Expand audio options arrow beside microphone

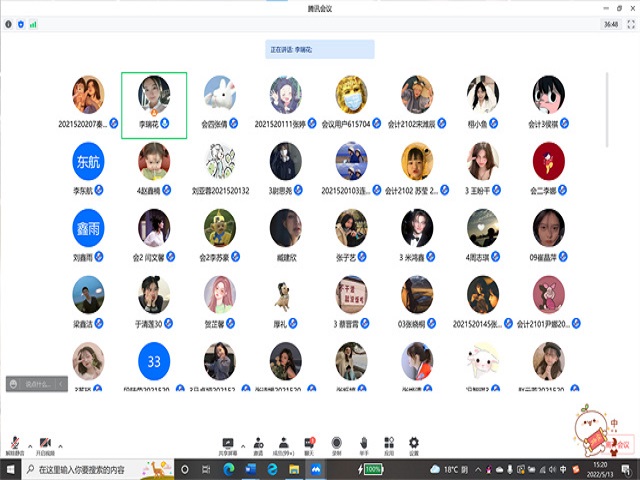click(x=27, y=441)
